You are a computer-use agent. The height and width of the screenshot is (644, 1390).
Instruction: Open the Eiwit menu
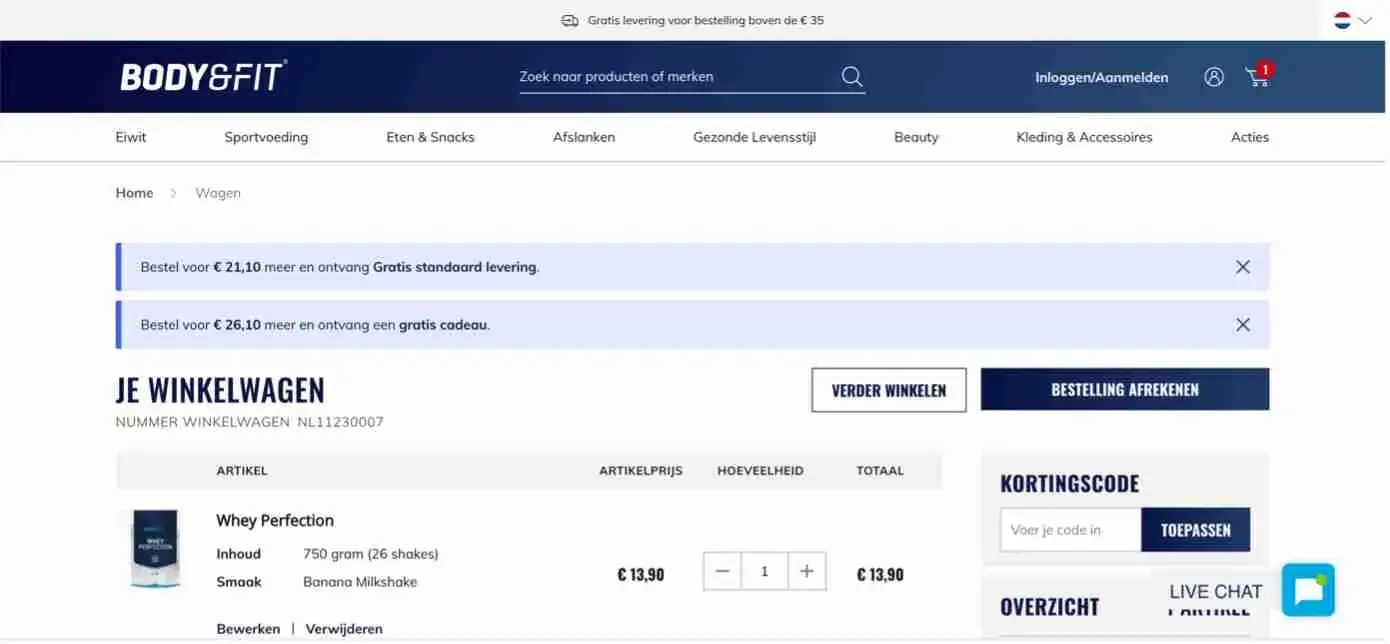tap(131, 137)
